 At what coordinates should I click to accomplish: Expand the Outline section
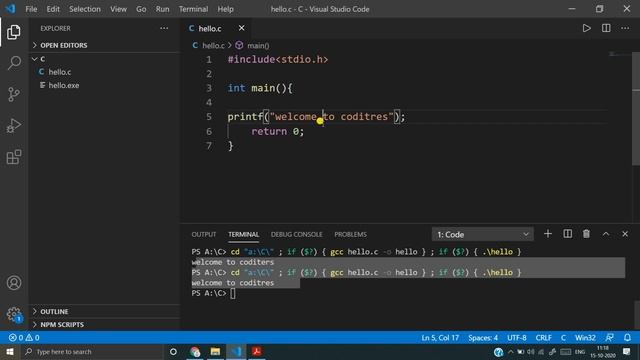[x=104, y=311]
